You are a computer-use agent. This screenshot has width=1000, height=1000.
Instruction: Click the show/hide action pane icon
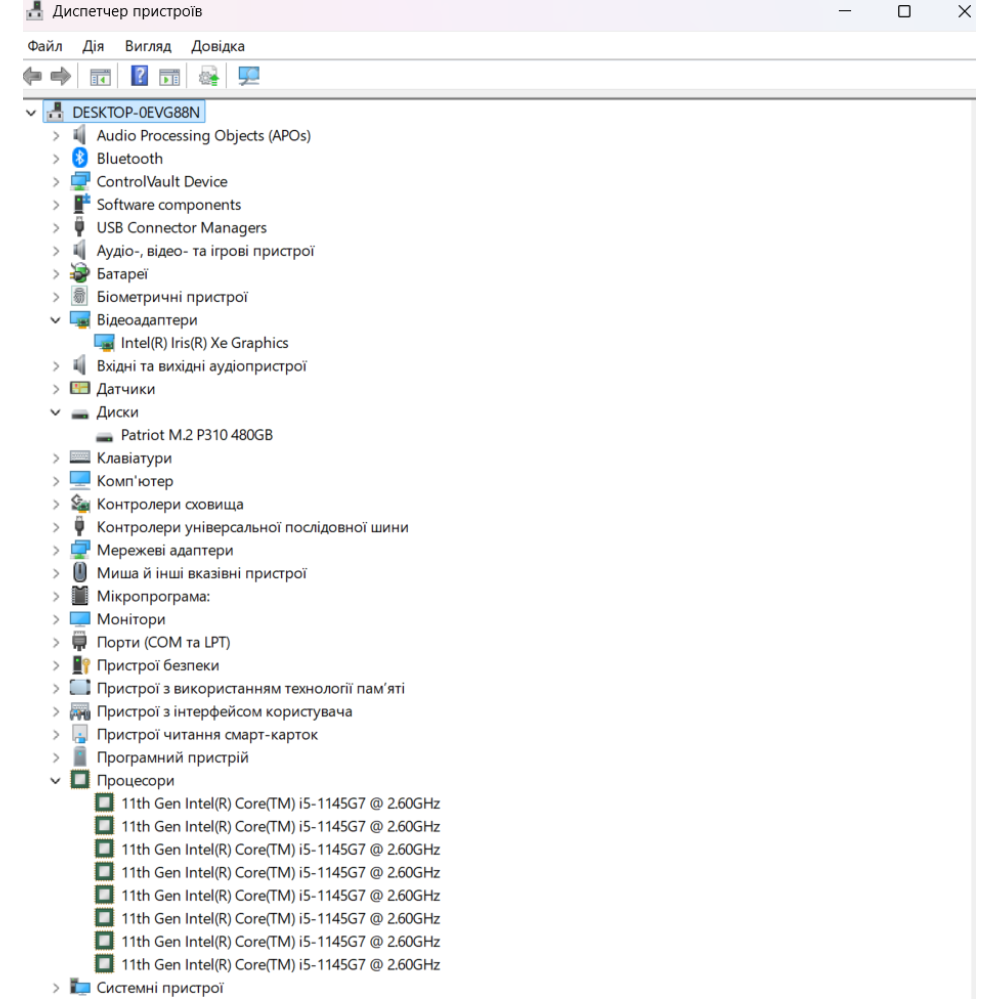pos(170,76)
